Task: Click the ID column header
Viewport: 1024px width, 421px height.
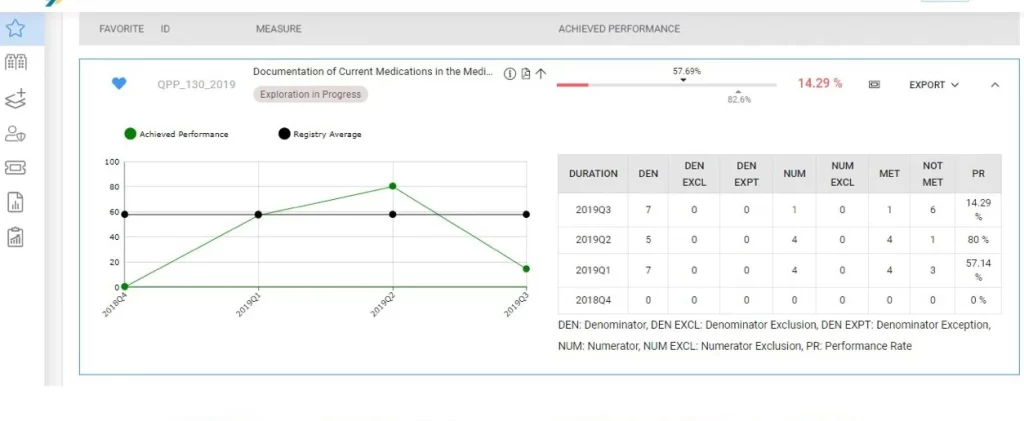Action: point(165,29)
